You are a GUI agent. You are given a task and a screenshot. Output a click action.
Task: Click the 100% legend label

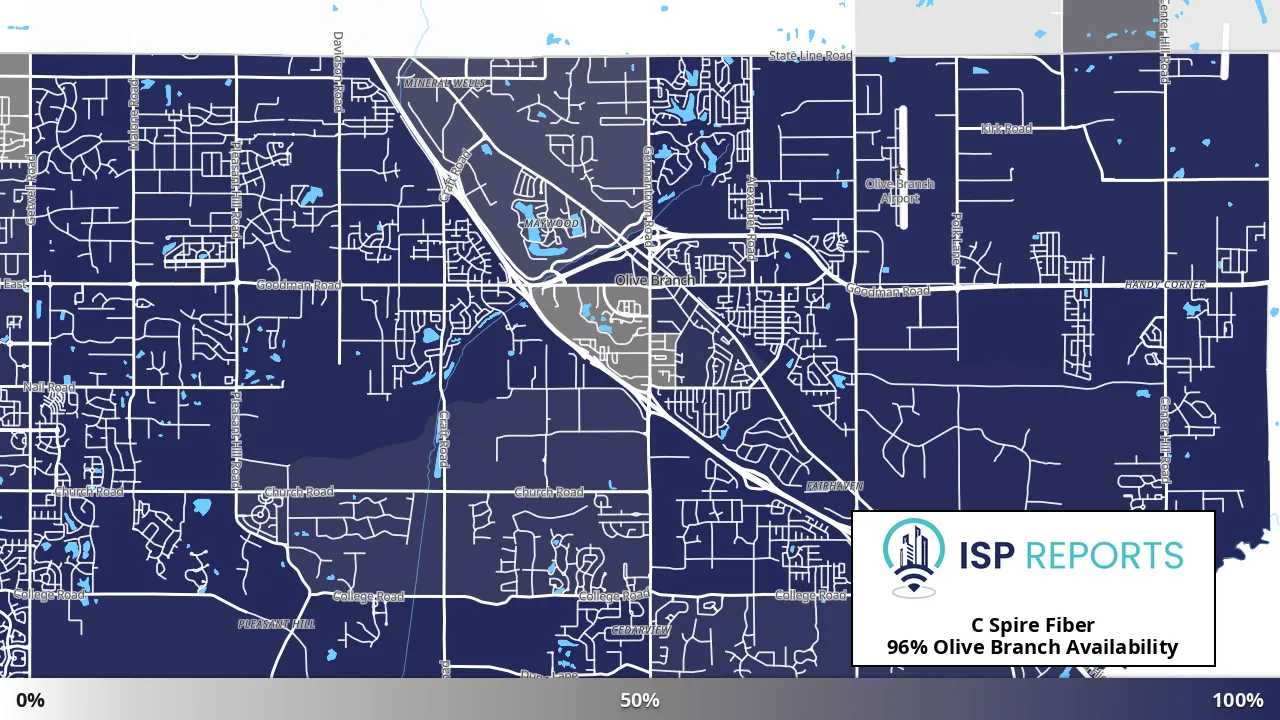click(1238, 700)
